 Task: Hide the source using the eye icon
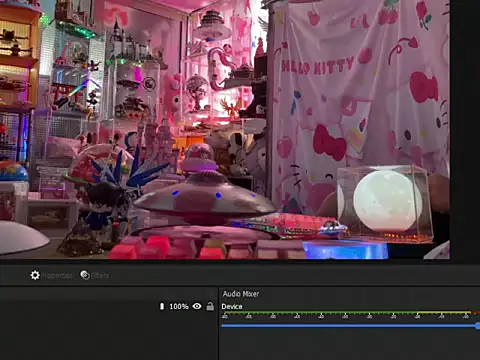point(197,306)
